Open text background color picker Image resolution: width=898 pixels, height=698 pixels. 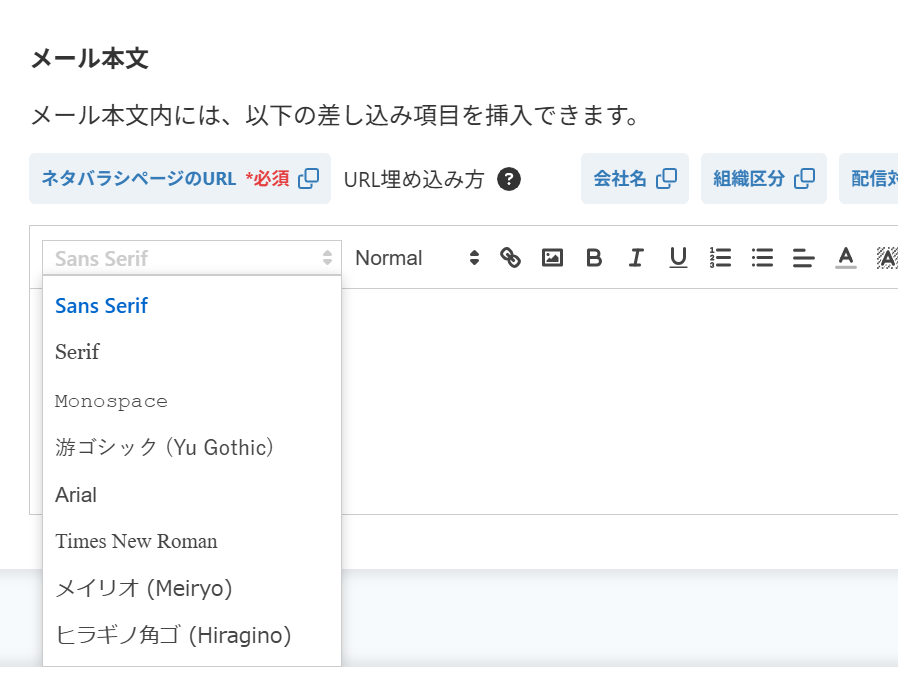pos(887,258)
